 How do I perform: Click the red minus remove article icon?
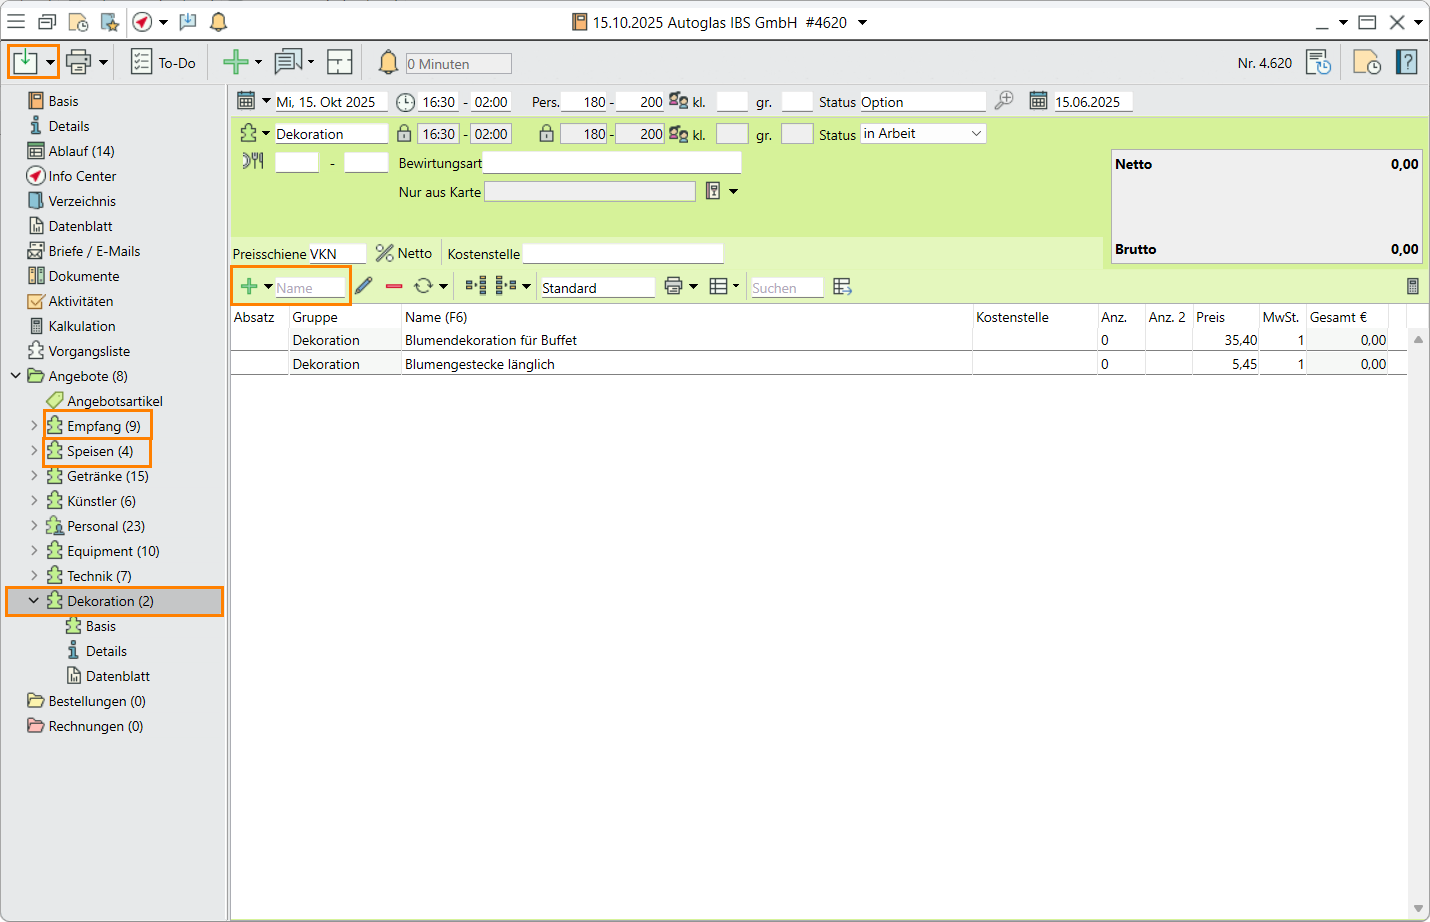(394, 286)
